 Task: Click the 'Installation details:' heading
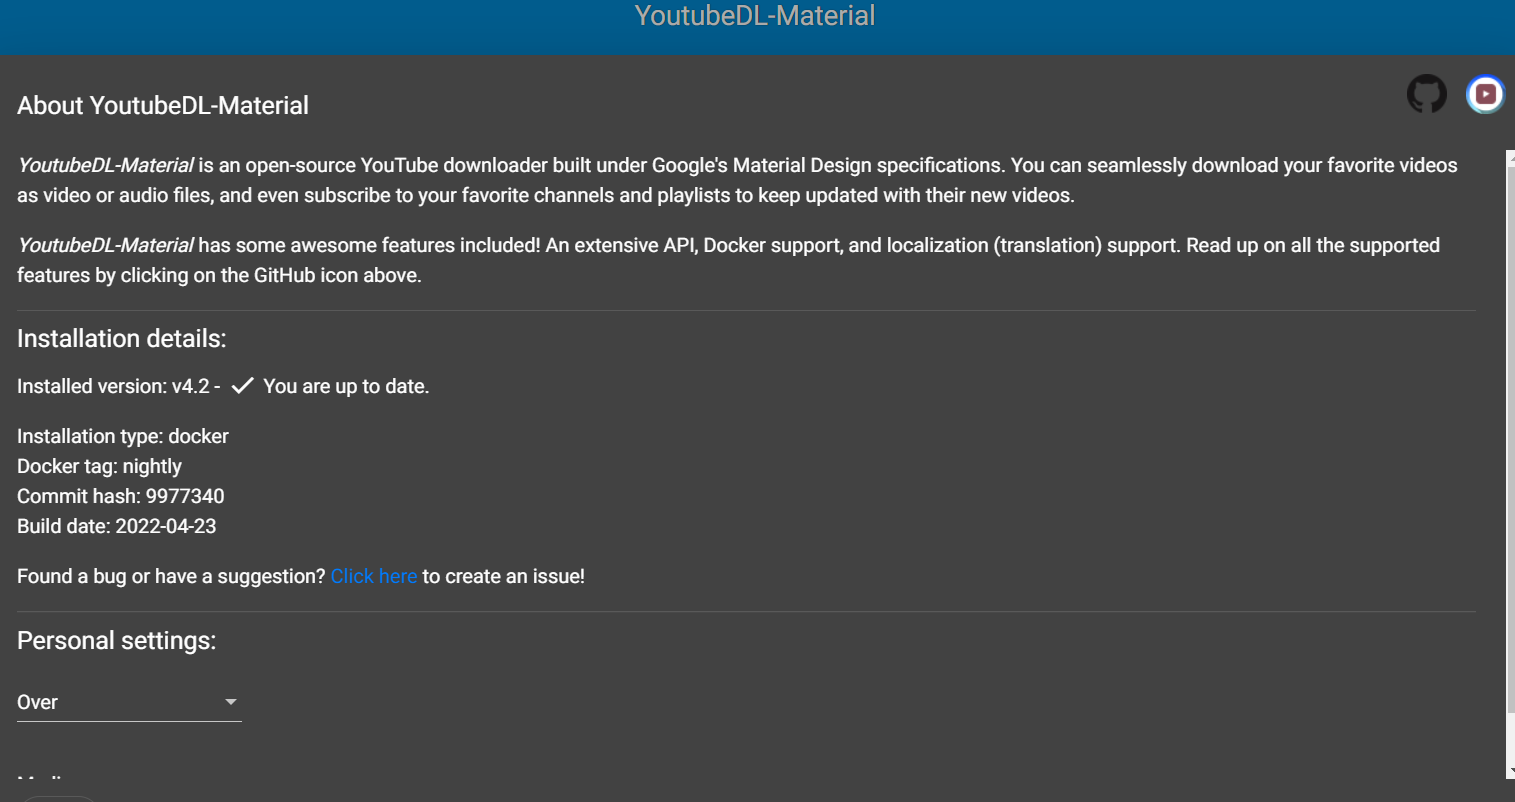click(122, 338)
